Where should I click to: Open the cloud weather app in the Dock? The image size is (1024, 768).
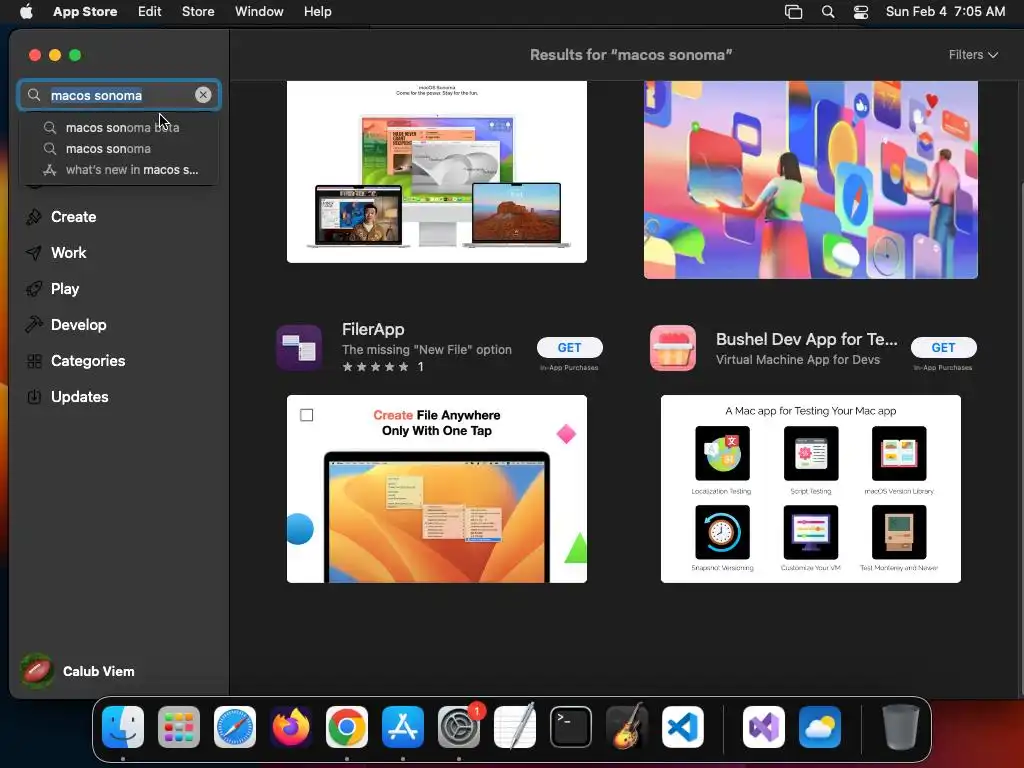pyautogui.click(x=820, y=727)
